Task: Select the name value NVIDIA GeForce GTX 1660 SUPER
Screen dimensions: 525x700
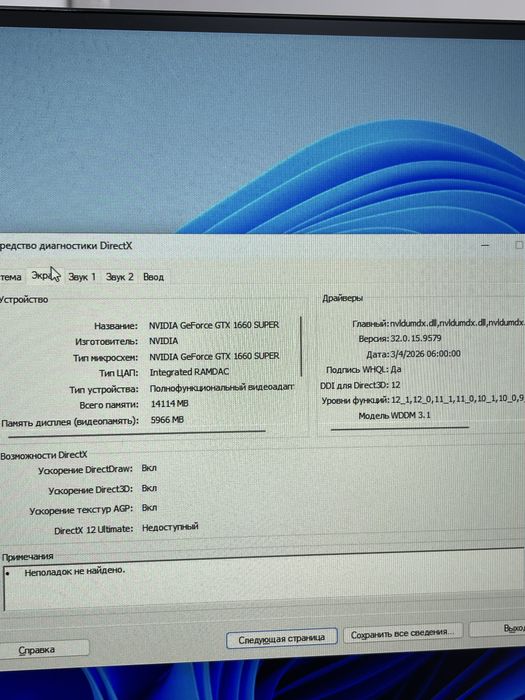Action: [x=214, y=325]
